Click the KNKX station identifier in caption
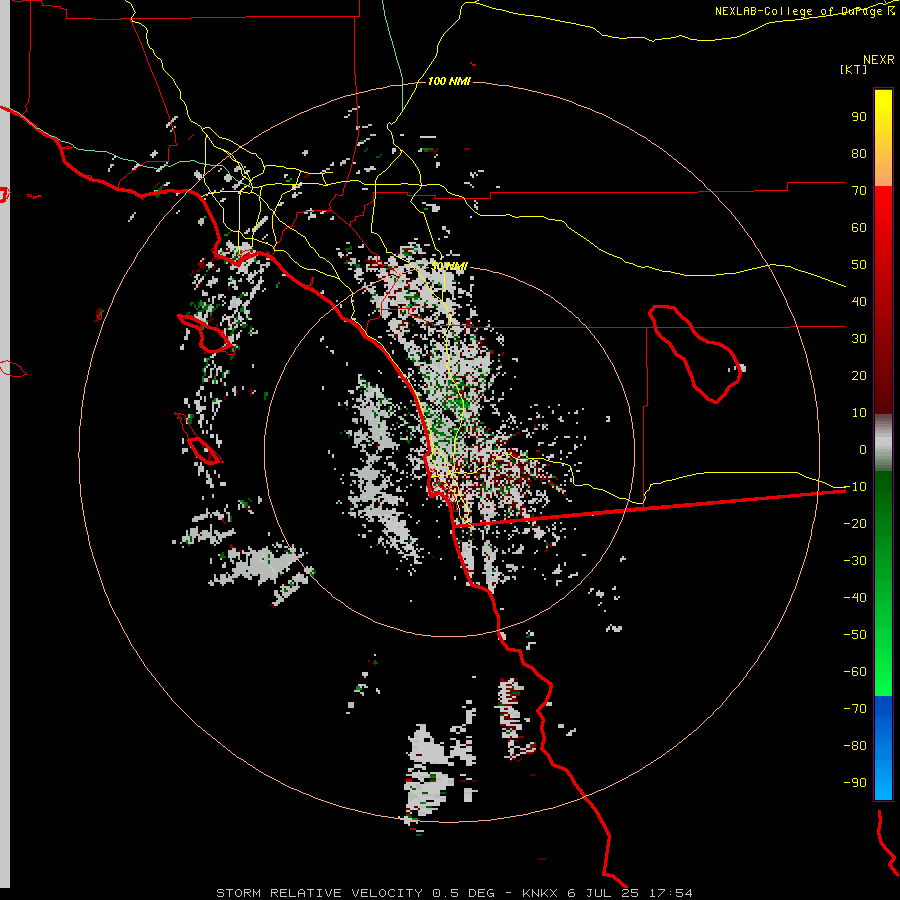 (x=540, y=893)
